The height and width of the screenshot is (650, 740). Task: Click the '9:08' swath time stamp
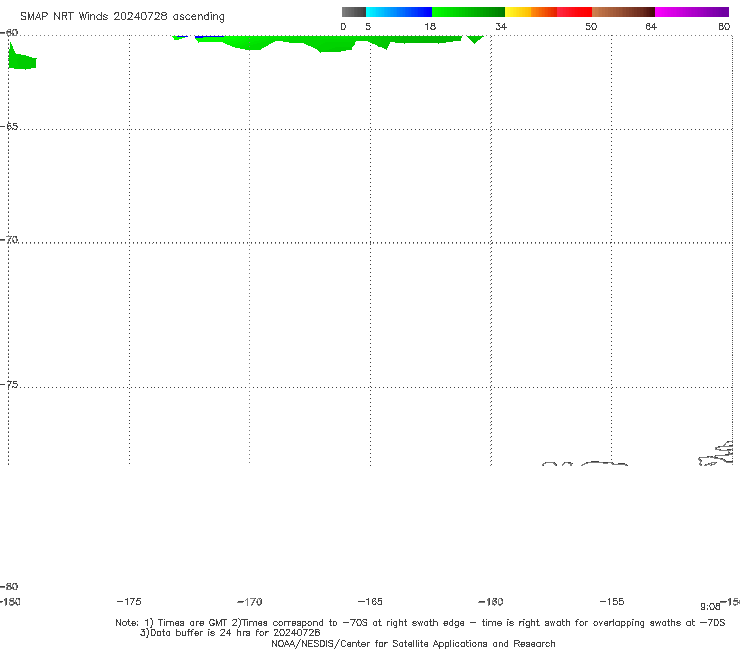710,607
